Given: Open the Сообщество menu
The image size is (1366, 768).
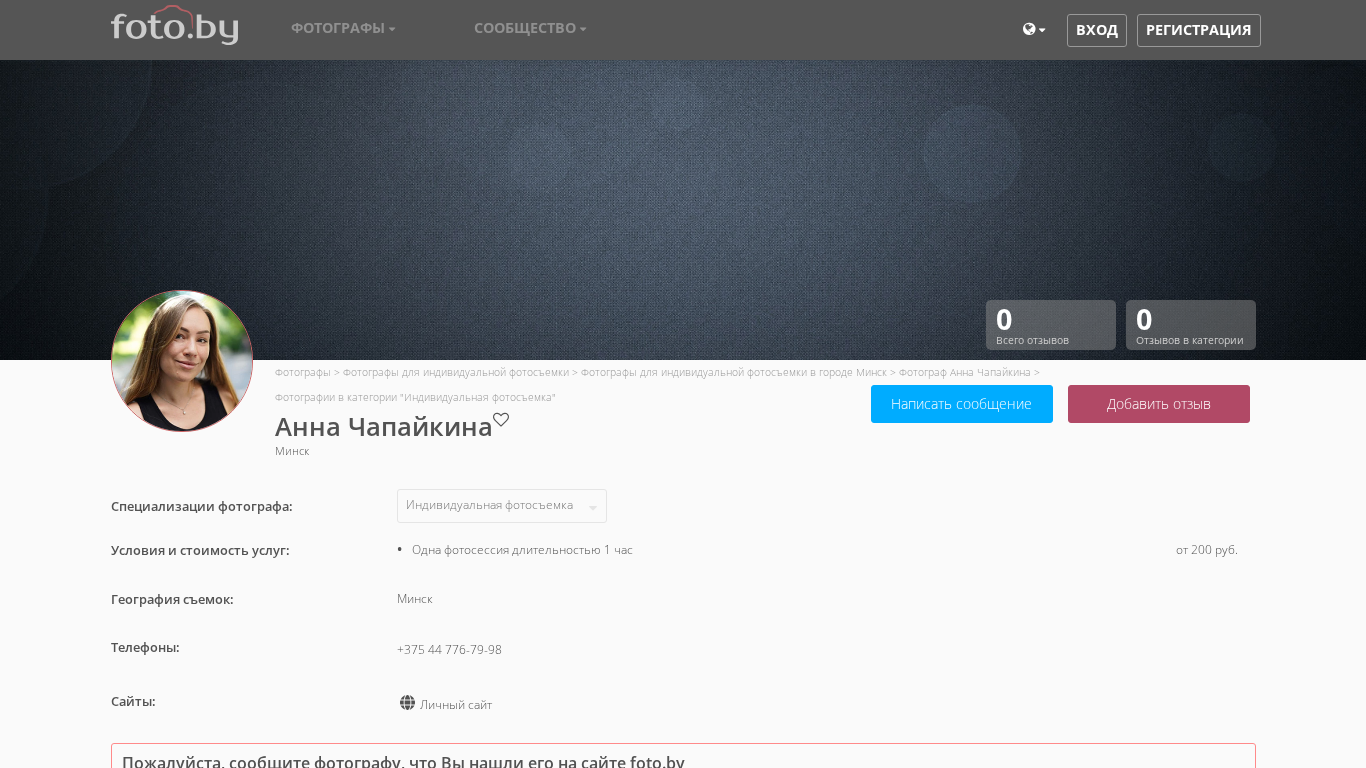Looking at the screenshot, I should click(x=530, y=28).
